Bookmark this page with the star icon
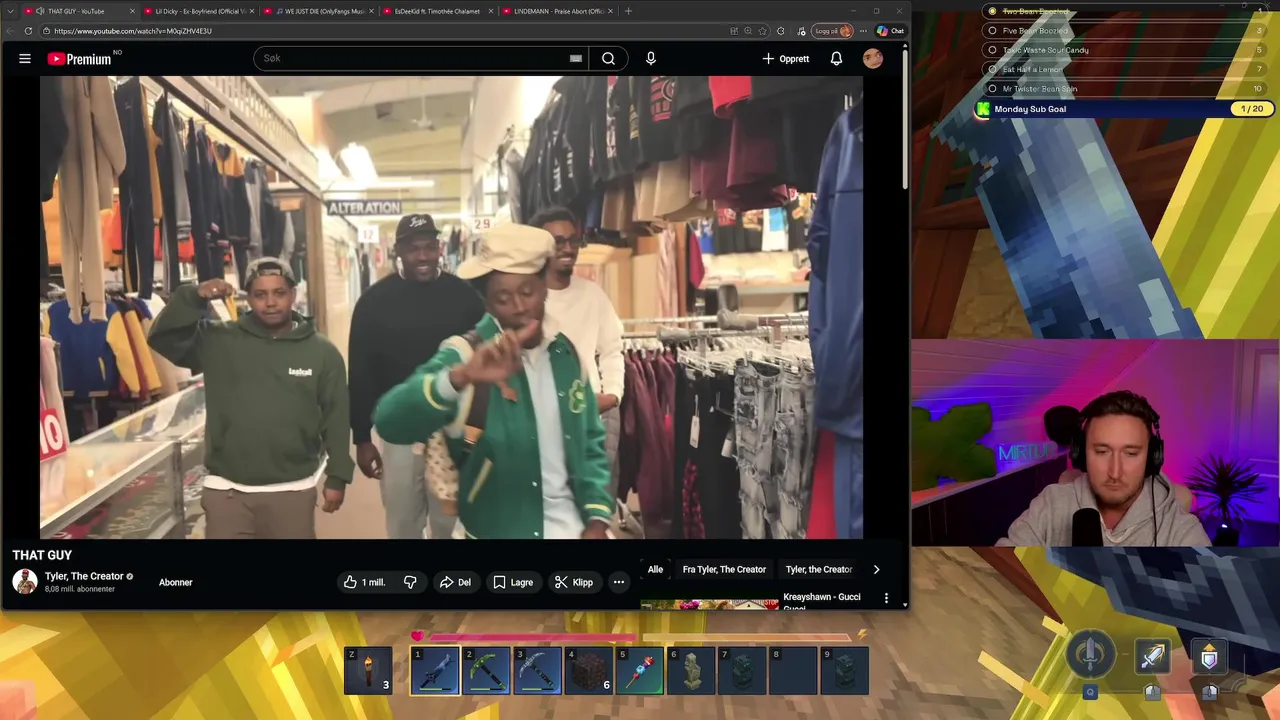The height and width of the screenshot is (720, 1280). (763, 31)
